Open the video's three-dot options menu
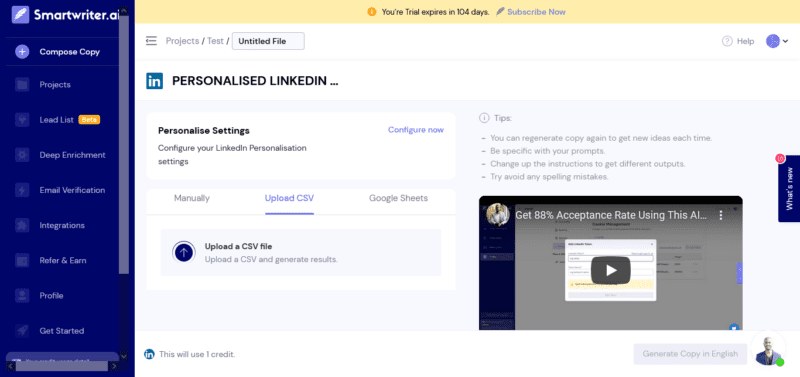The width and height of the screenshot is (800, 377). (721, 215)
